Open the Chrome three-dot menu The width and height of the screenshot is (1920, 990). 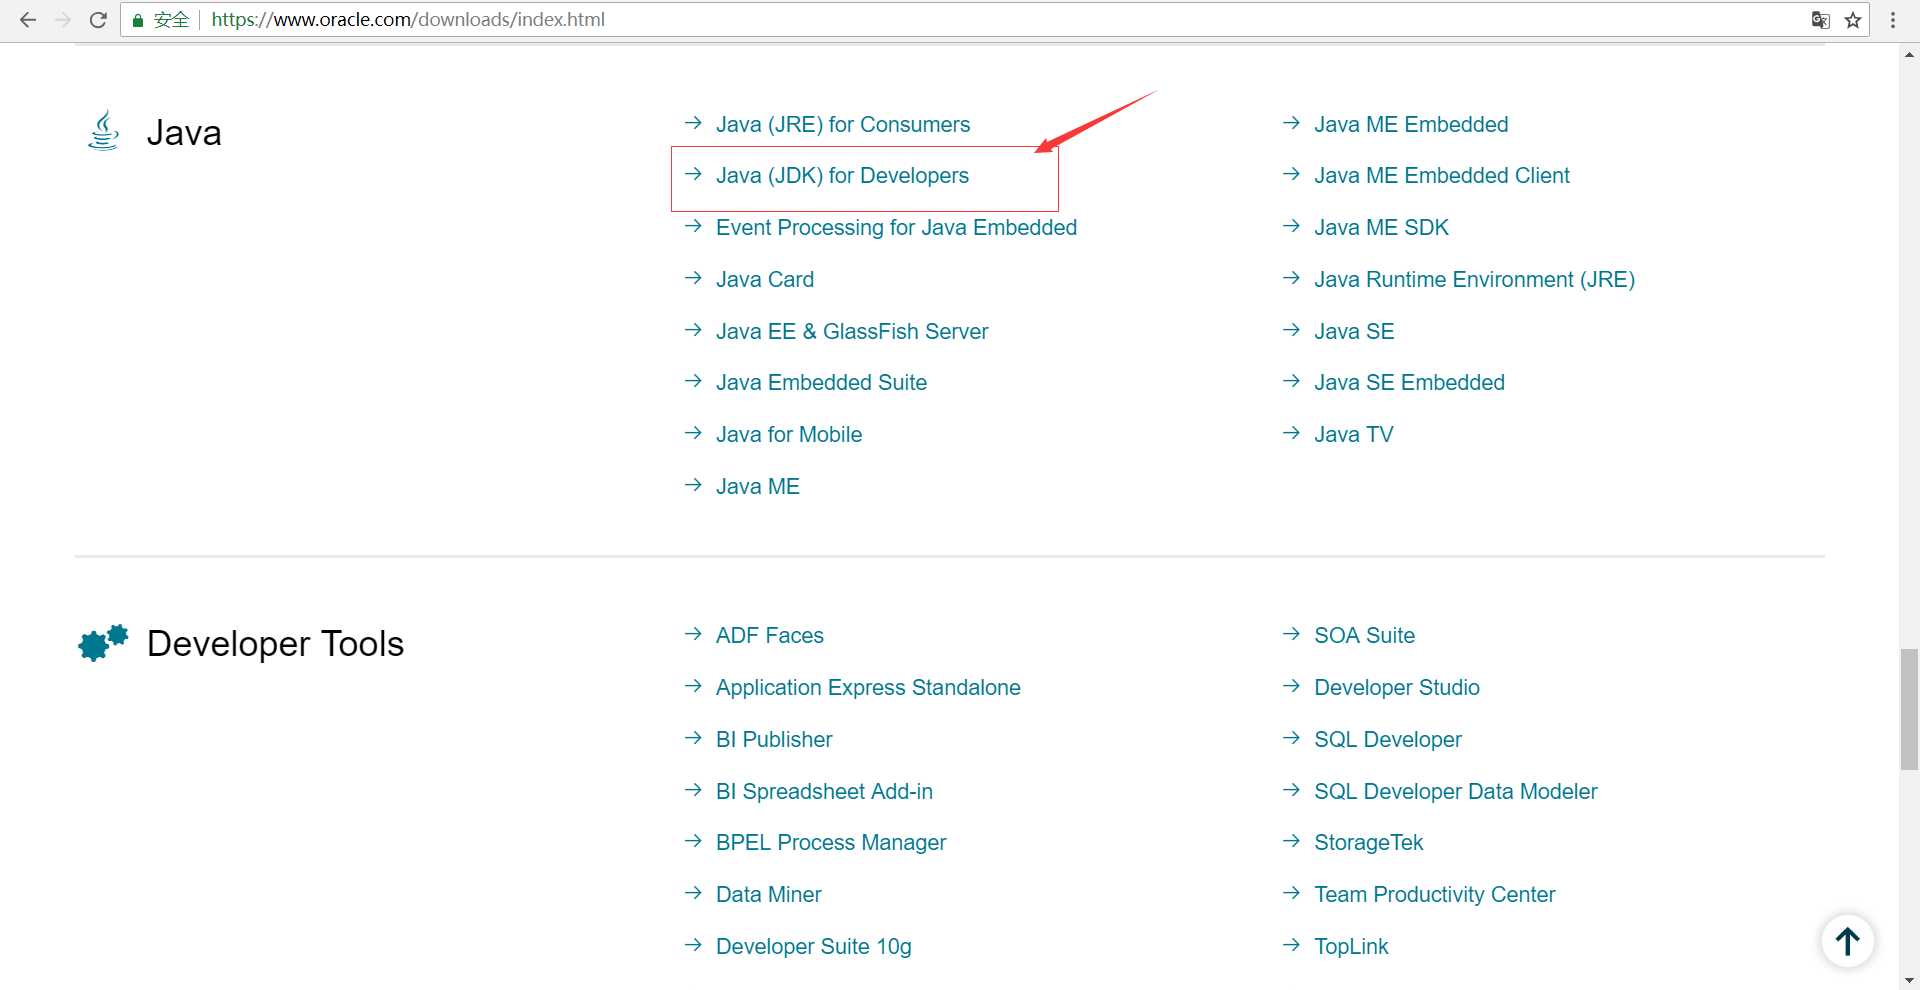coord(1893,20)
